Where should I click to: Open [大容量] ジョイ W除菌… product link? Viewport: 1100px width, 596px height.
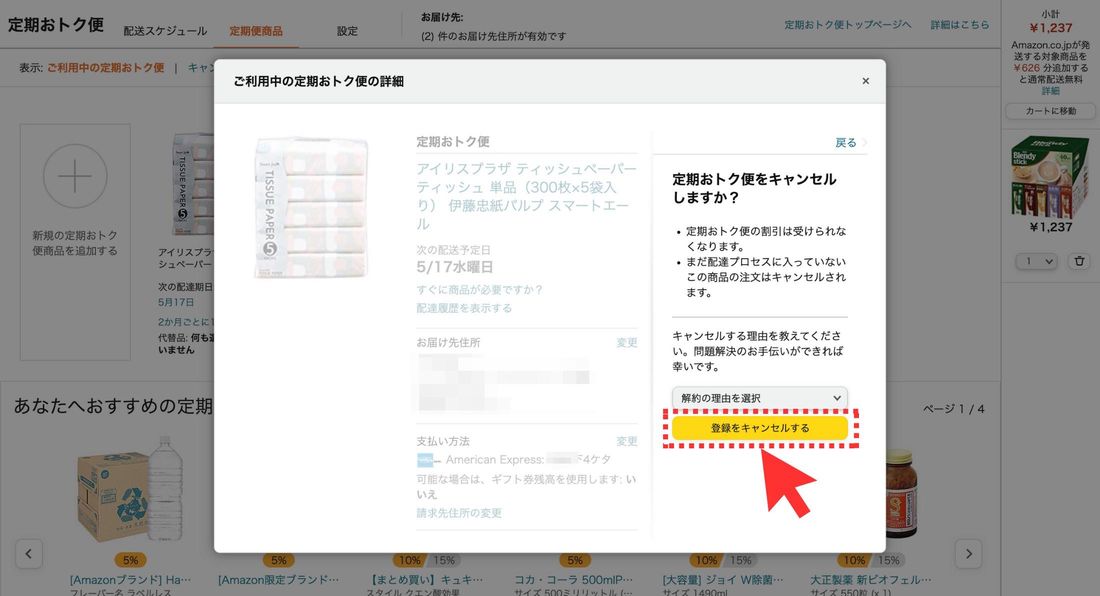(x=723, y=580)
